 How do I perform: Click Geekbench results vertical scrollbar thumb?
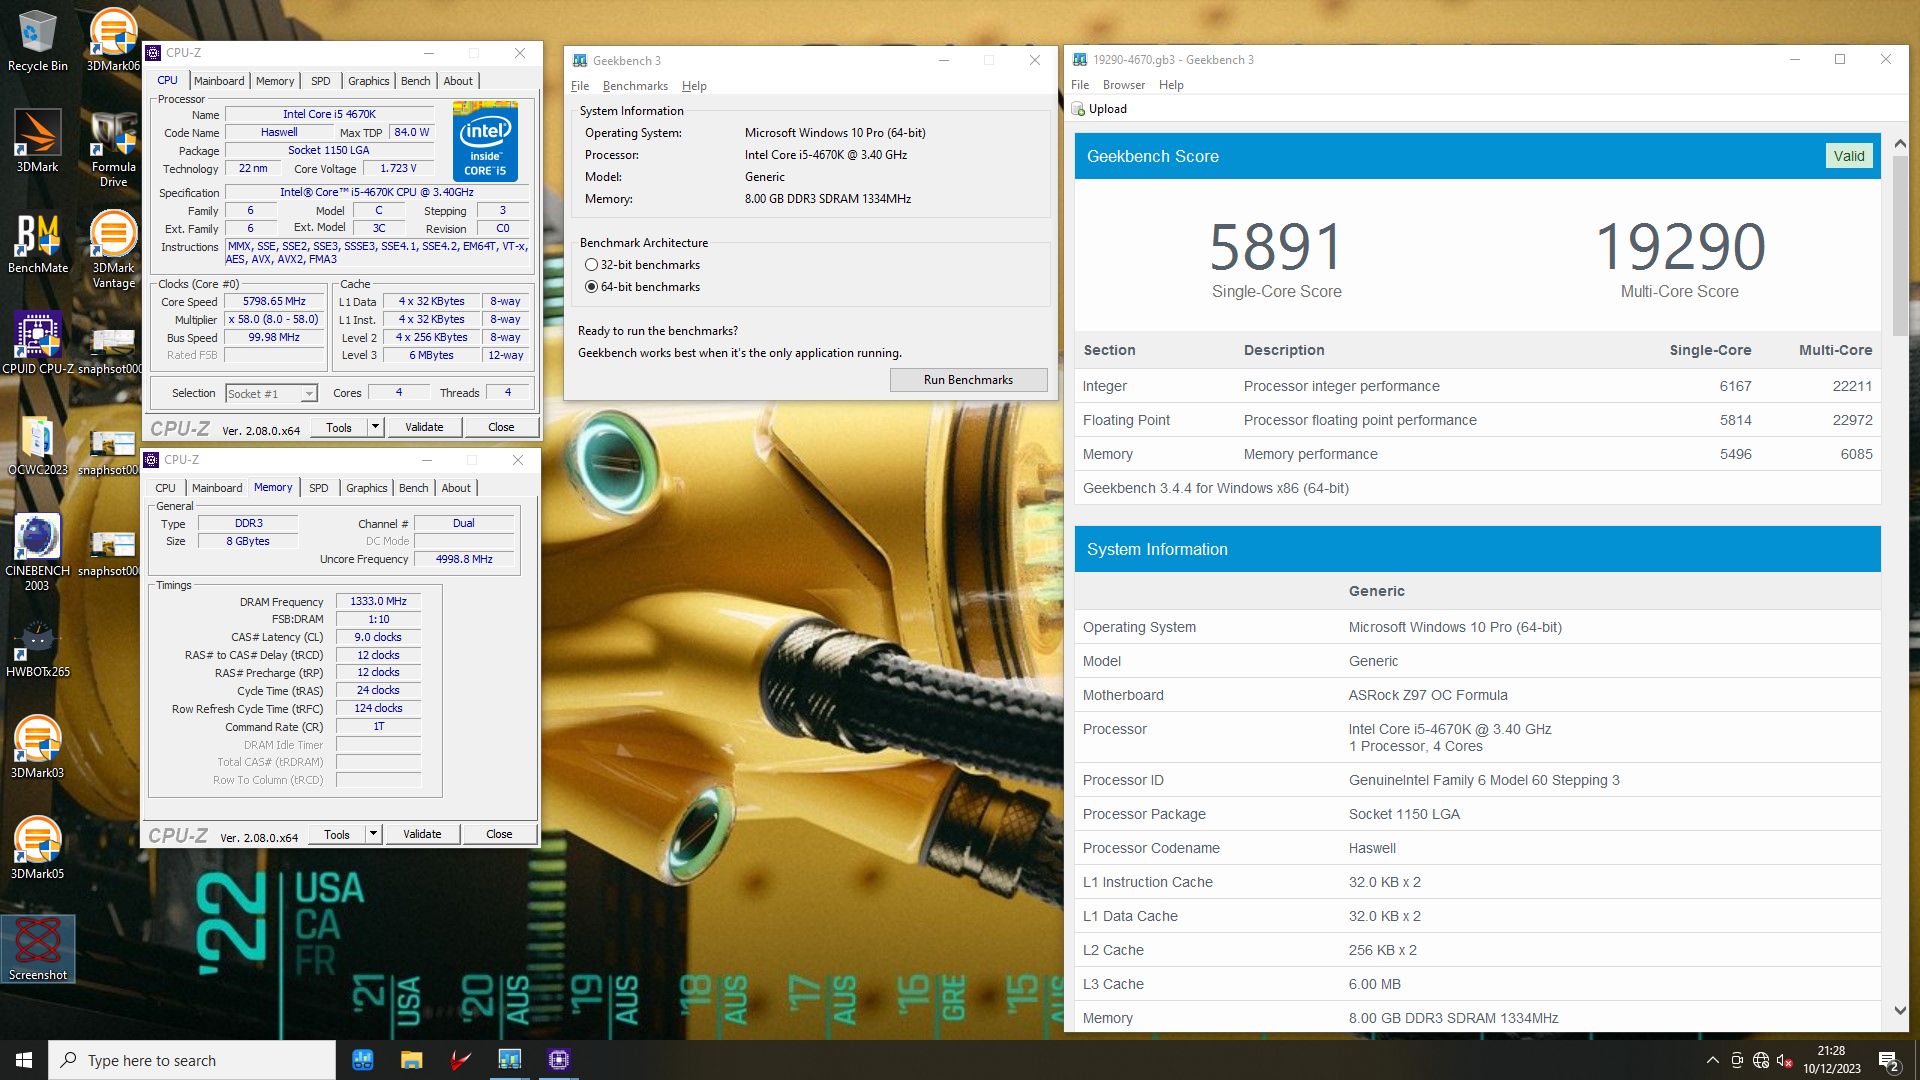tap(1900, 245)
